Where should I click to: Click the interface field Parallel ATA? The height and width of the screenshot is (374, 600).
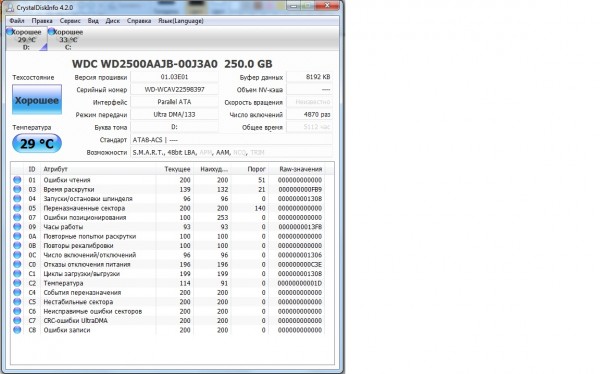click(174, 102)
